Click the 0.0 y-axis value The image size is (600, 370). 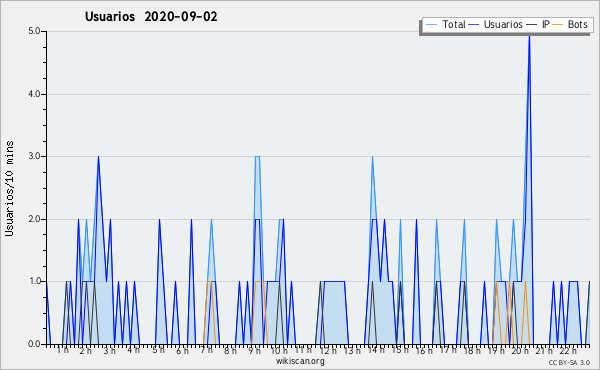[34, 344]
